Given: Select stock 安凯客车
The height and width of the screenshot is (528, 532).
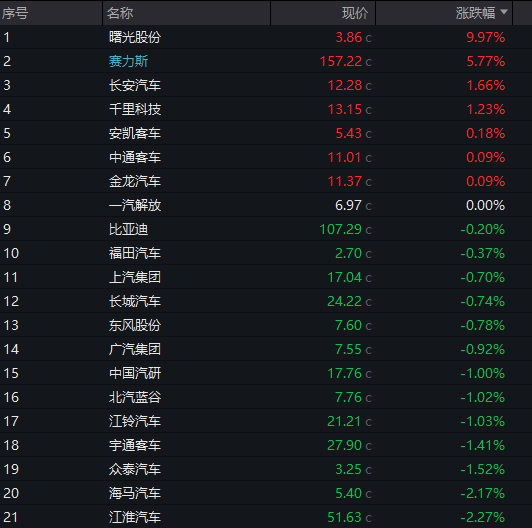Looking at the screenshot, I should [x=135, y=133].
